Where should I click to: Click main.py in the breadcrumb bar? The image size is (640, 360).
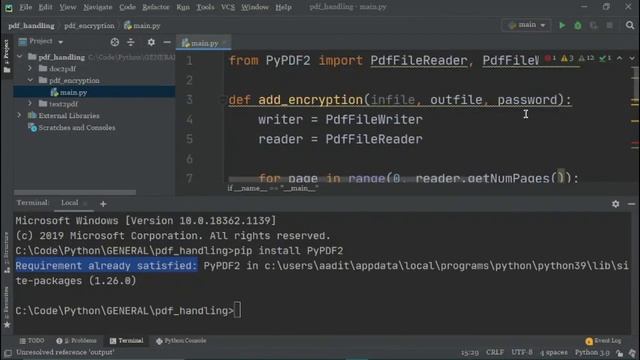[142, 26]
